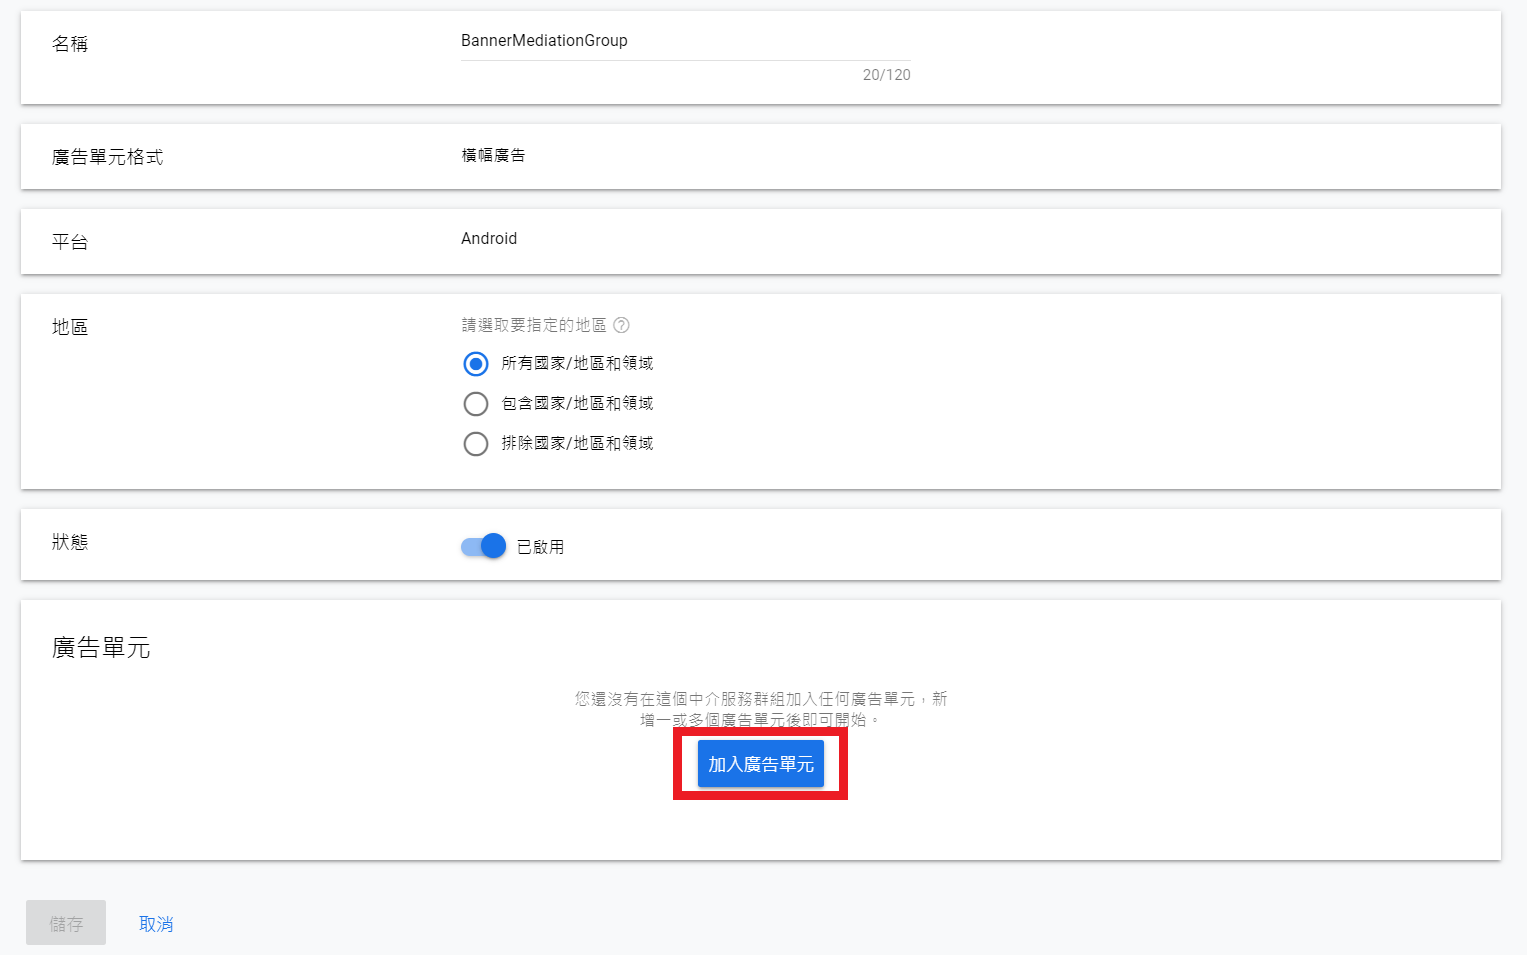Edit the BannerMediationGroup name field

[686, 41]
